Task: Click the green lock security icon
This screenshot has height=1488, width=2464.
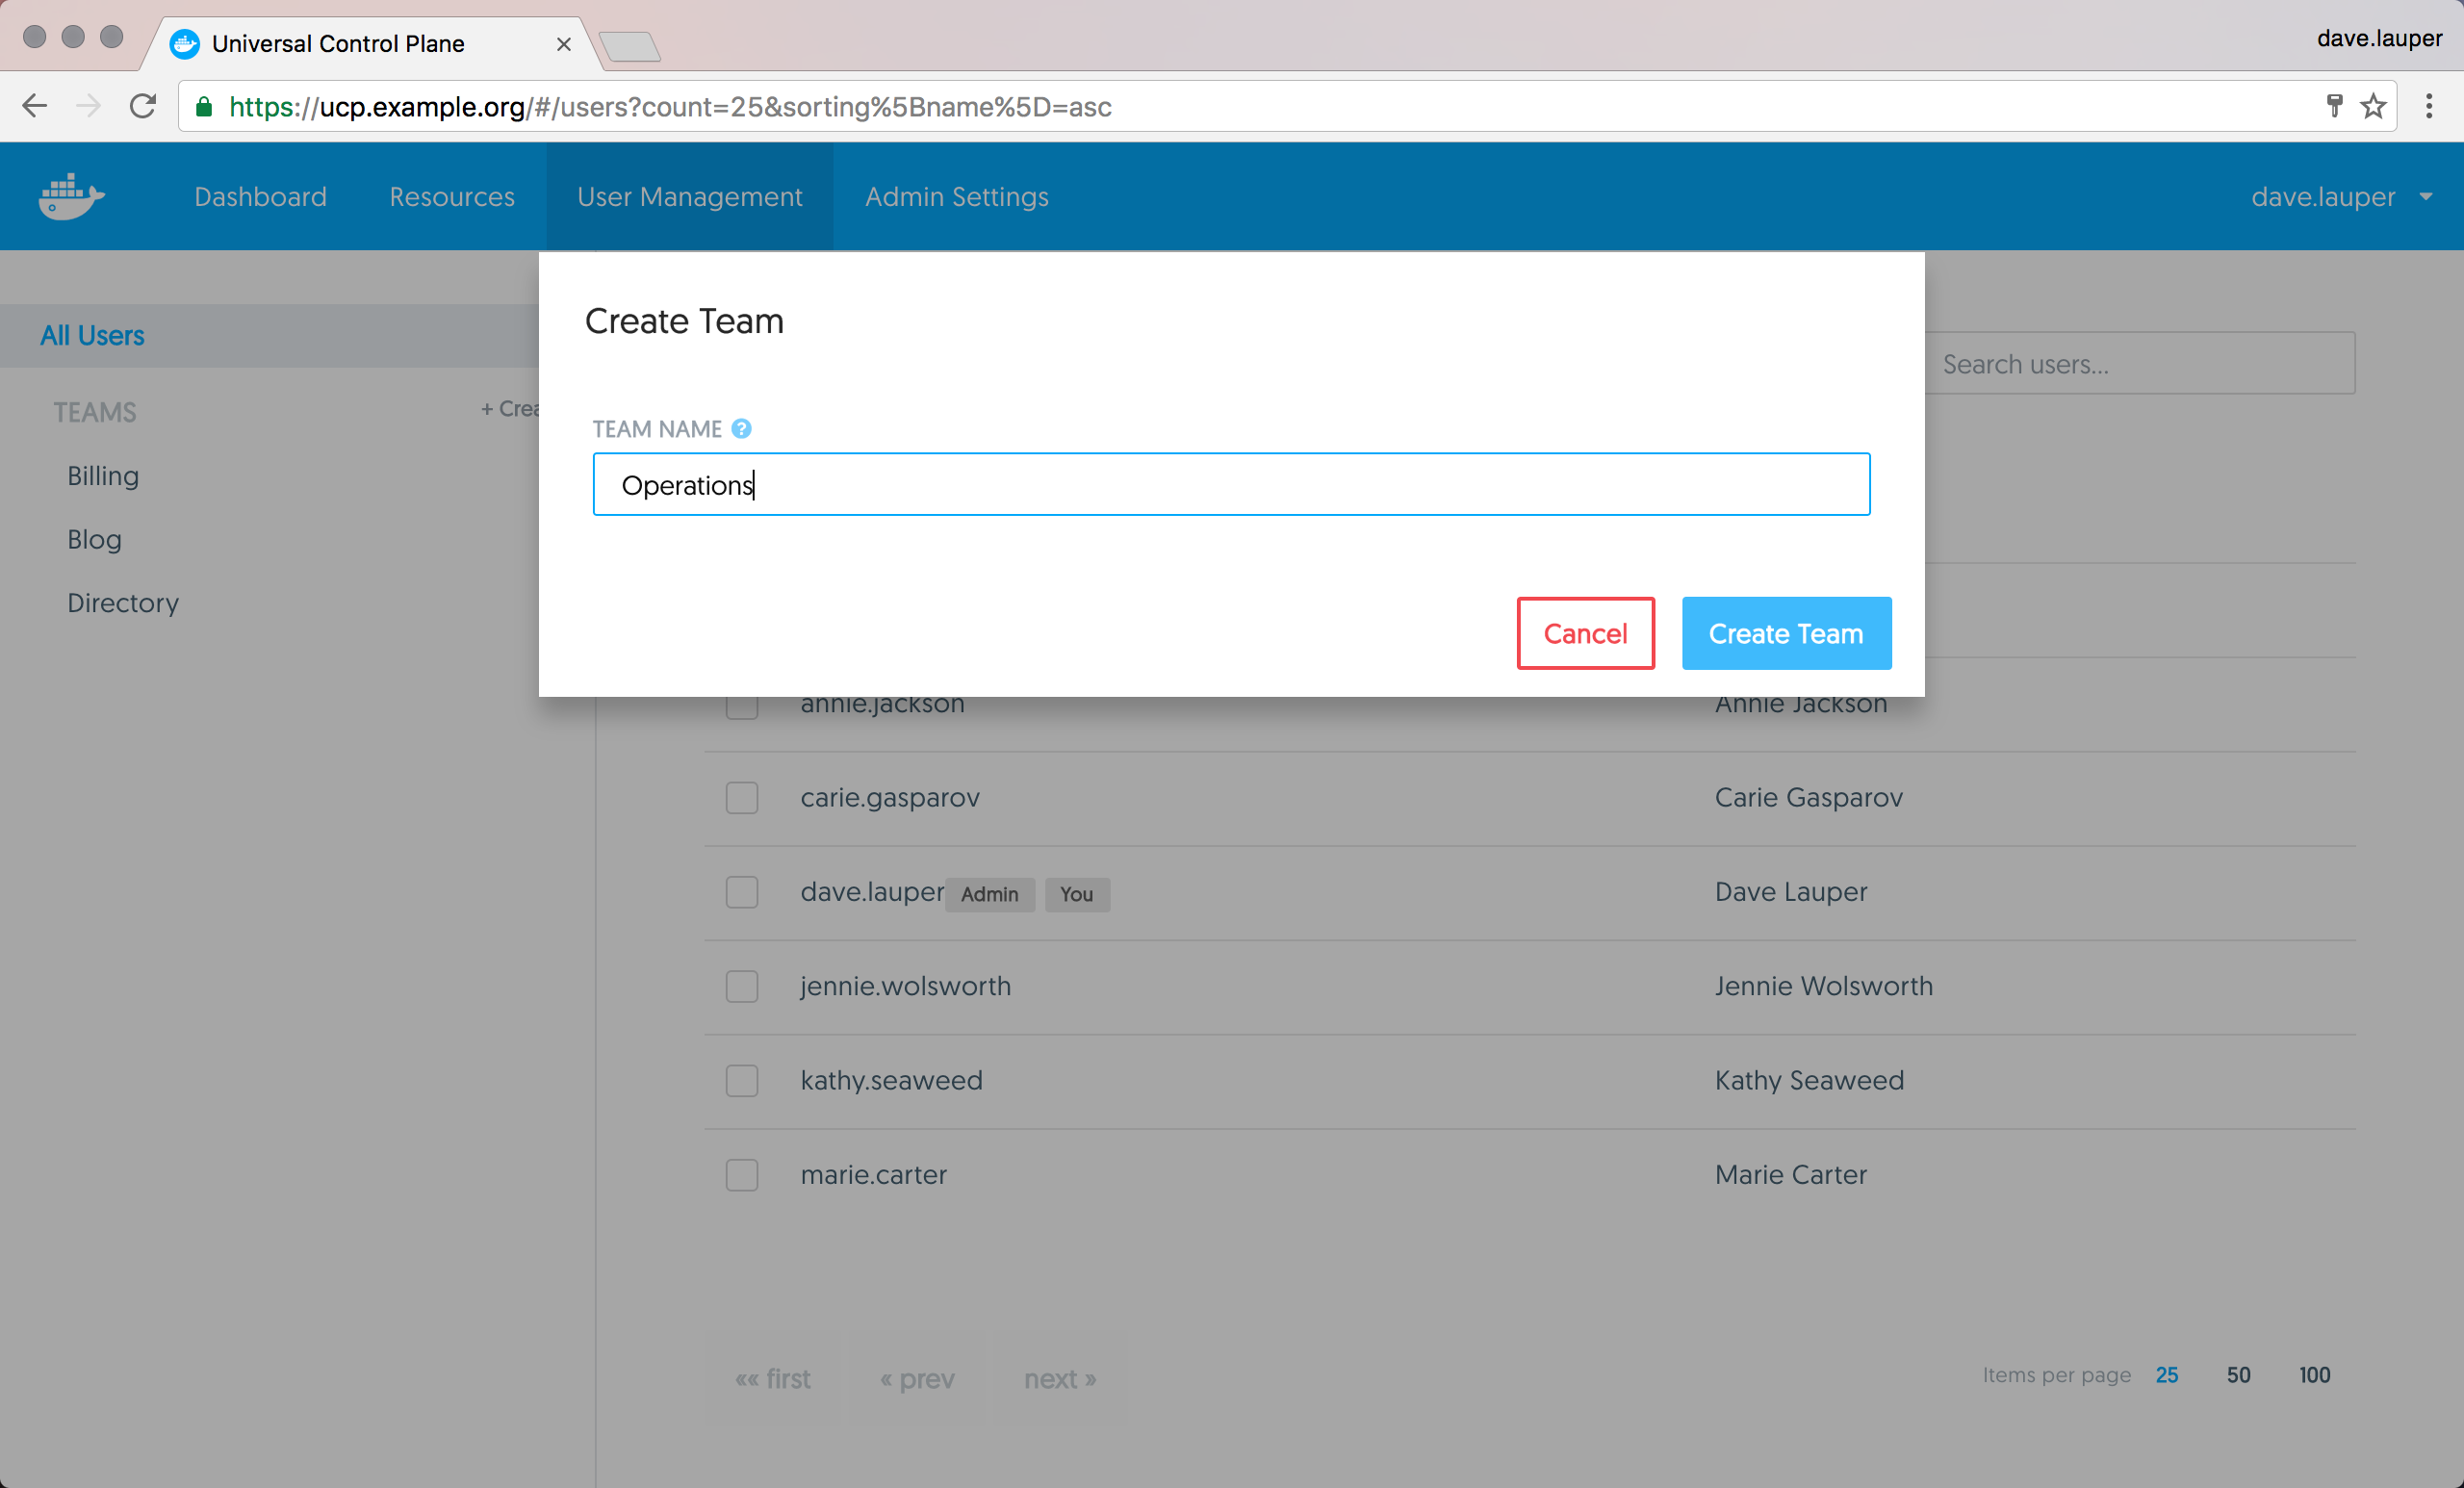Action: point(204,107)
